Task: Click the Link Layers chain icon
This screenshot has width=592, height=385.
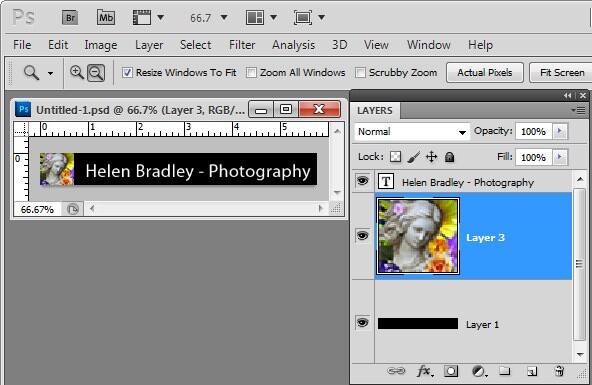Action: pos(396,371)
